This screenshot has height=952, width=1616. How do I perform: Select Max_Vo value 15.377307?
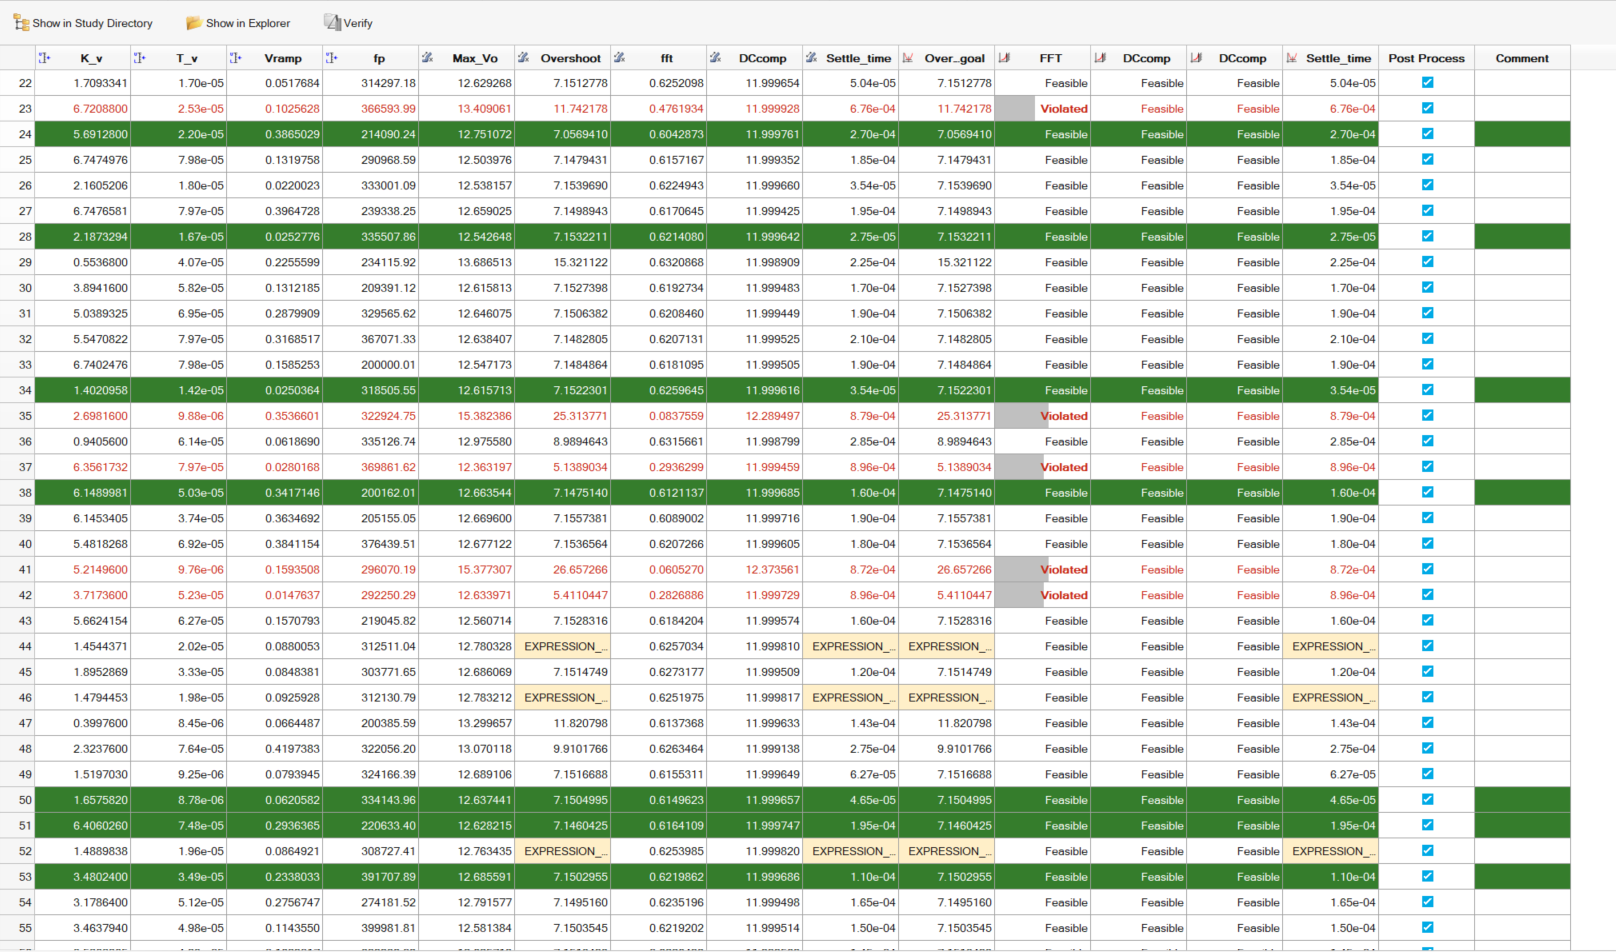[484, 570]
